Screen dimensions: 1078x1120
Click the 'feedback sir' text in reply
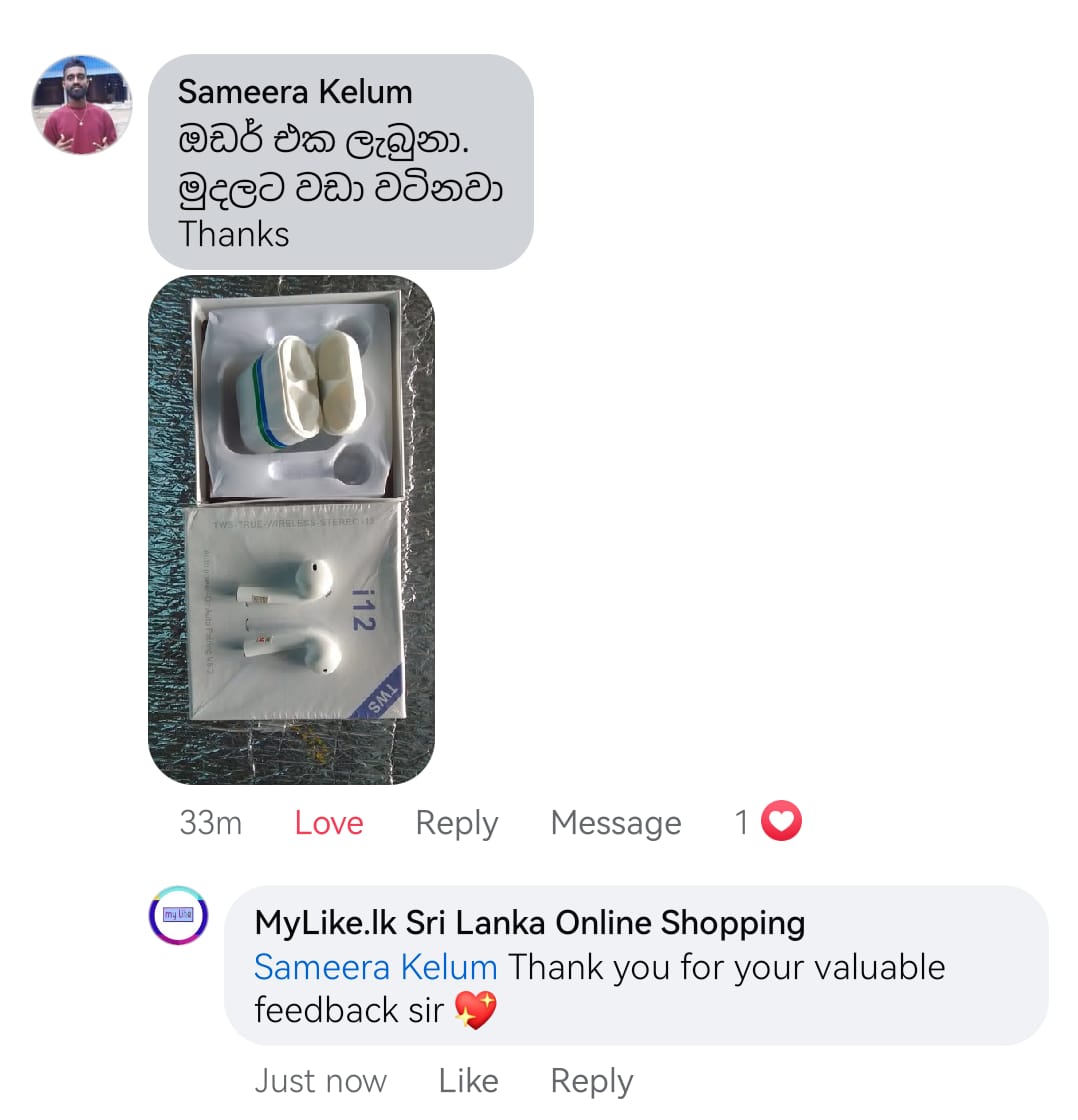click(349, 1011)
